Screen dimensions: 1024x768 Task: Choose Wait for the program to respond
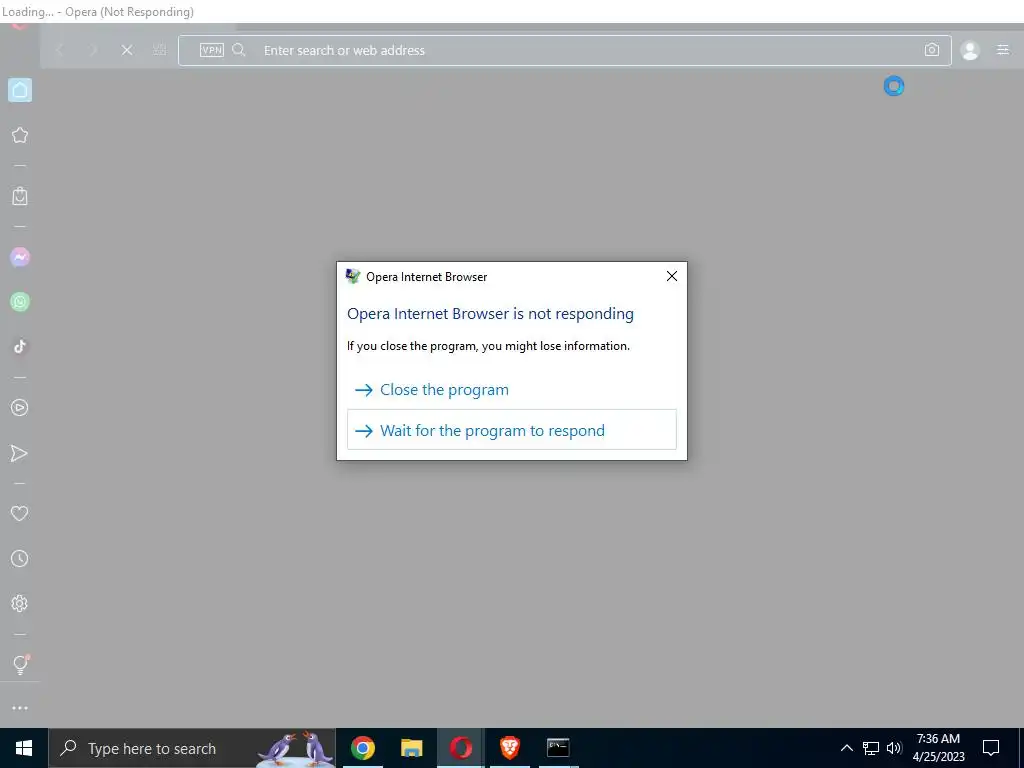click(x=511, y=430)
